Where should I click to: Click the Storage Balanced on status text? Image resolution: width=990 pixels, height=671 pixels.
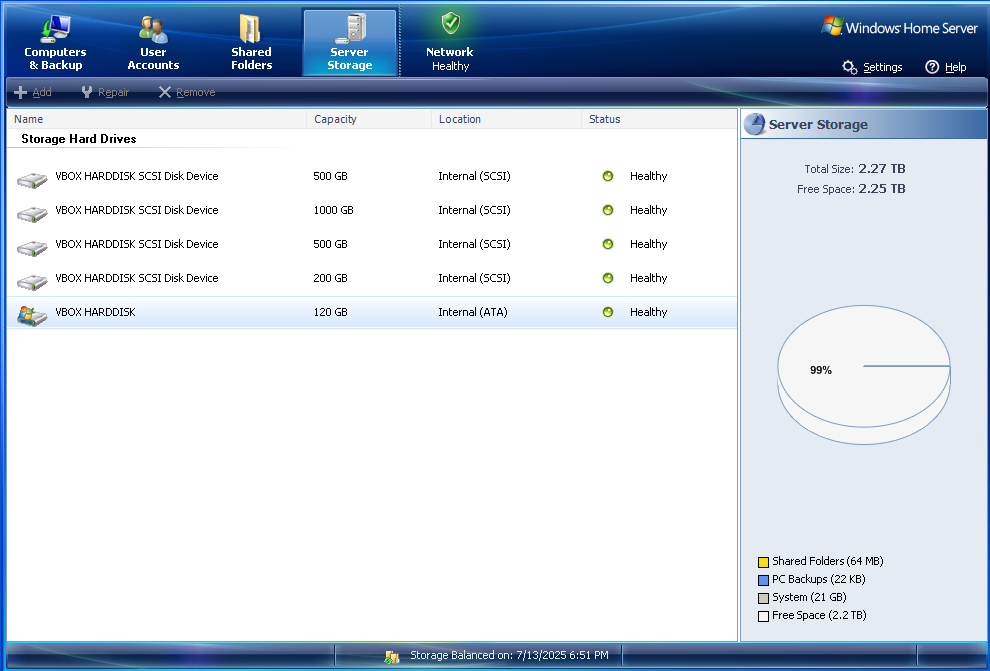(x=510, y=655)
